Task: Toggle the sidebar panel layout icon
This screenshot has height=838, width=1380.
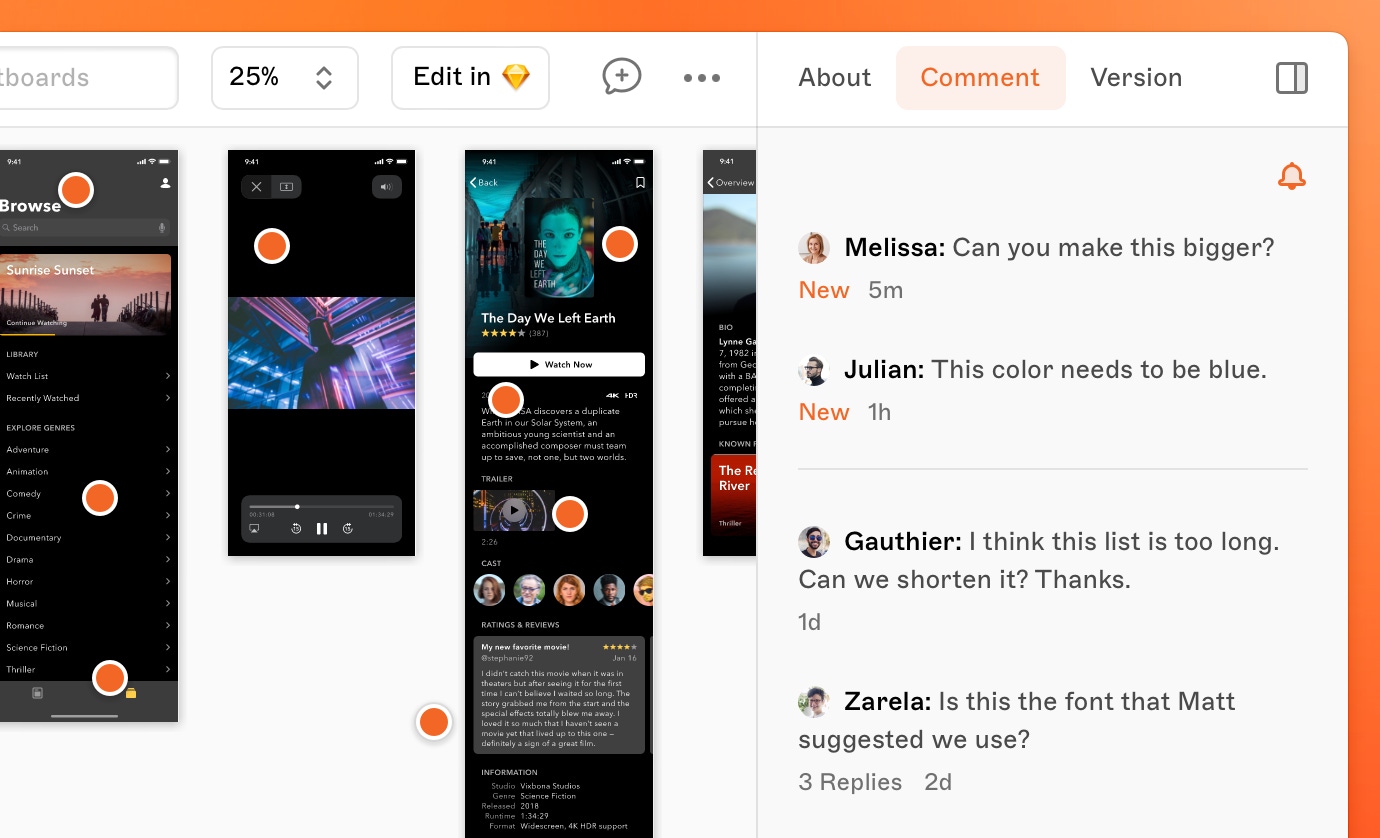Action: (x=1291, y=78)
